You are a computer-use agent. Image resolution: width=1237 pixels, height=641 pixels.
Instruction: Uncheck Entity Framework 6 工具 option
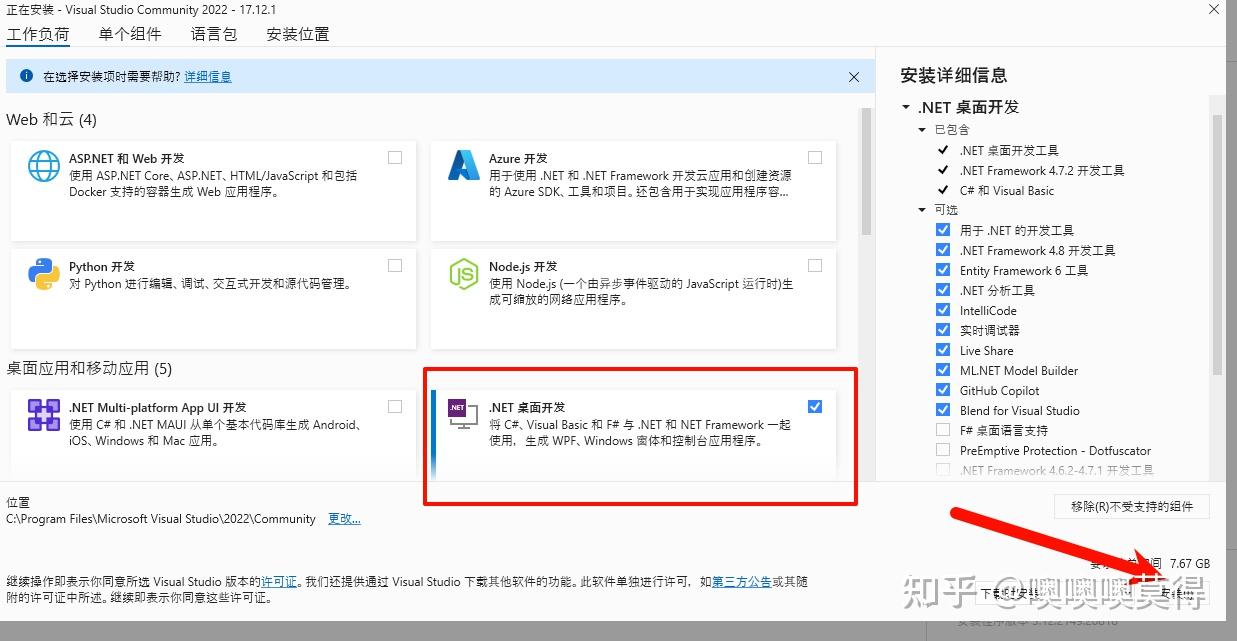[943, 270]
